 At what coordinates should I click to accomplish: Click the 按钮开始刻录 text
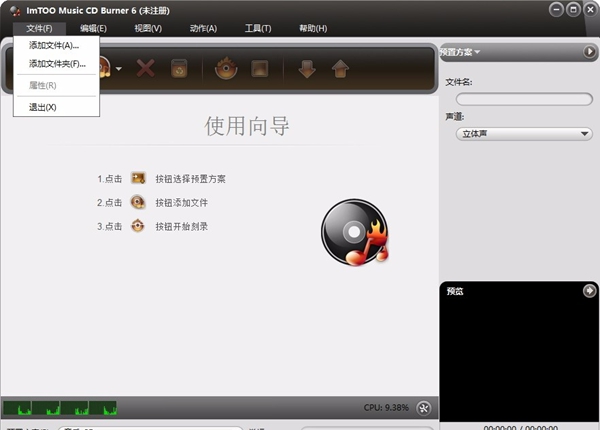[x=181, y=226]
